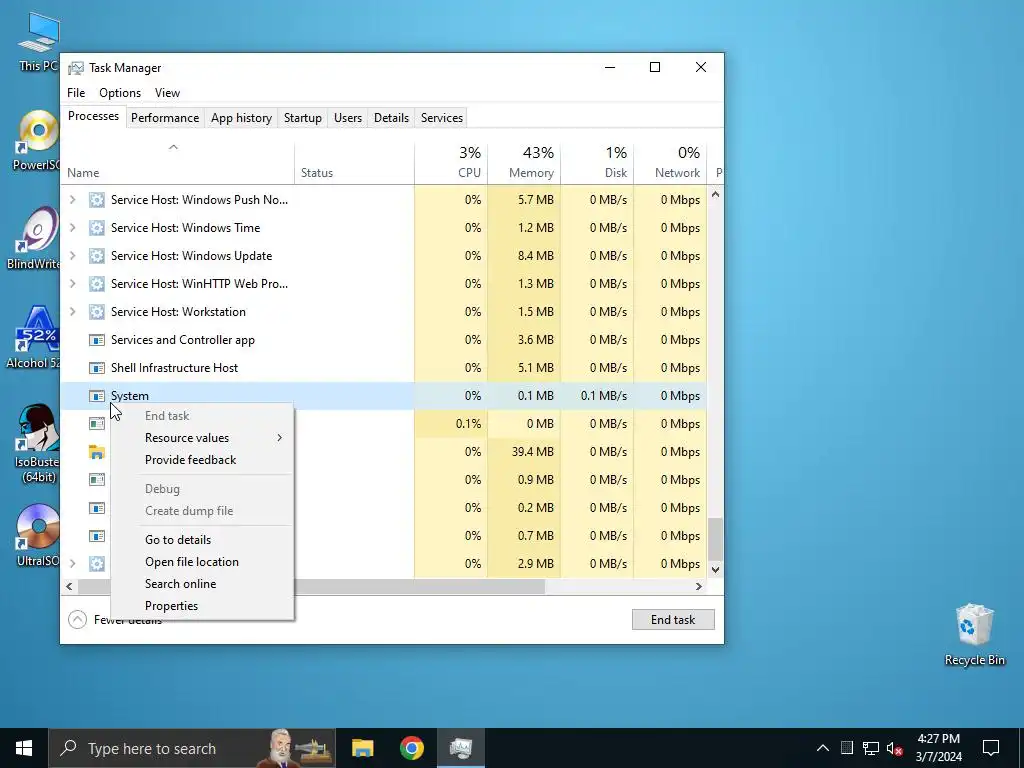The height and width of the screenshot is (768, 1024).
Task: Select the Alcohol 52% desktop shortcut
Action: (34, 338)
